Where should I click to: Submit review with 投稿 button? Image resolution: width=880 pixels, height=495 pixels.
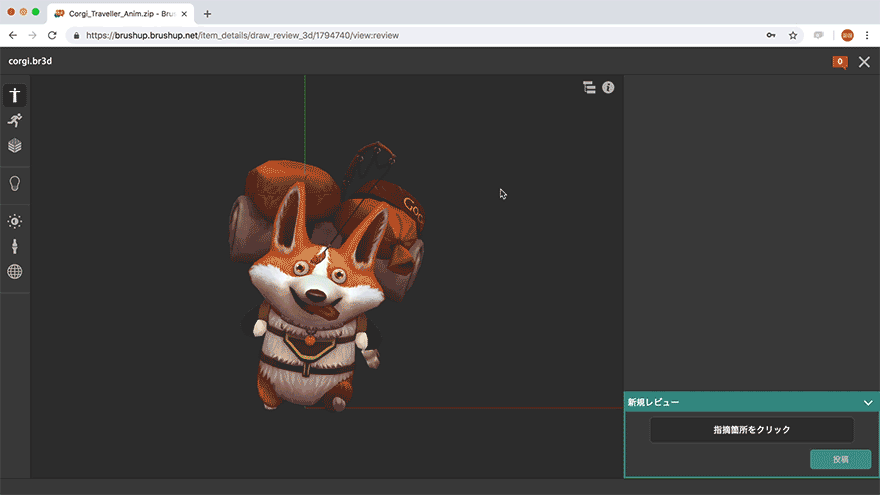coord(840,460)
